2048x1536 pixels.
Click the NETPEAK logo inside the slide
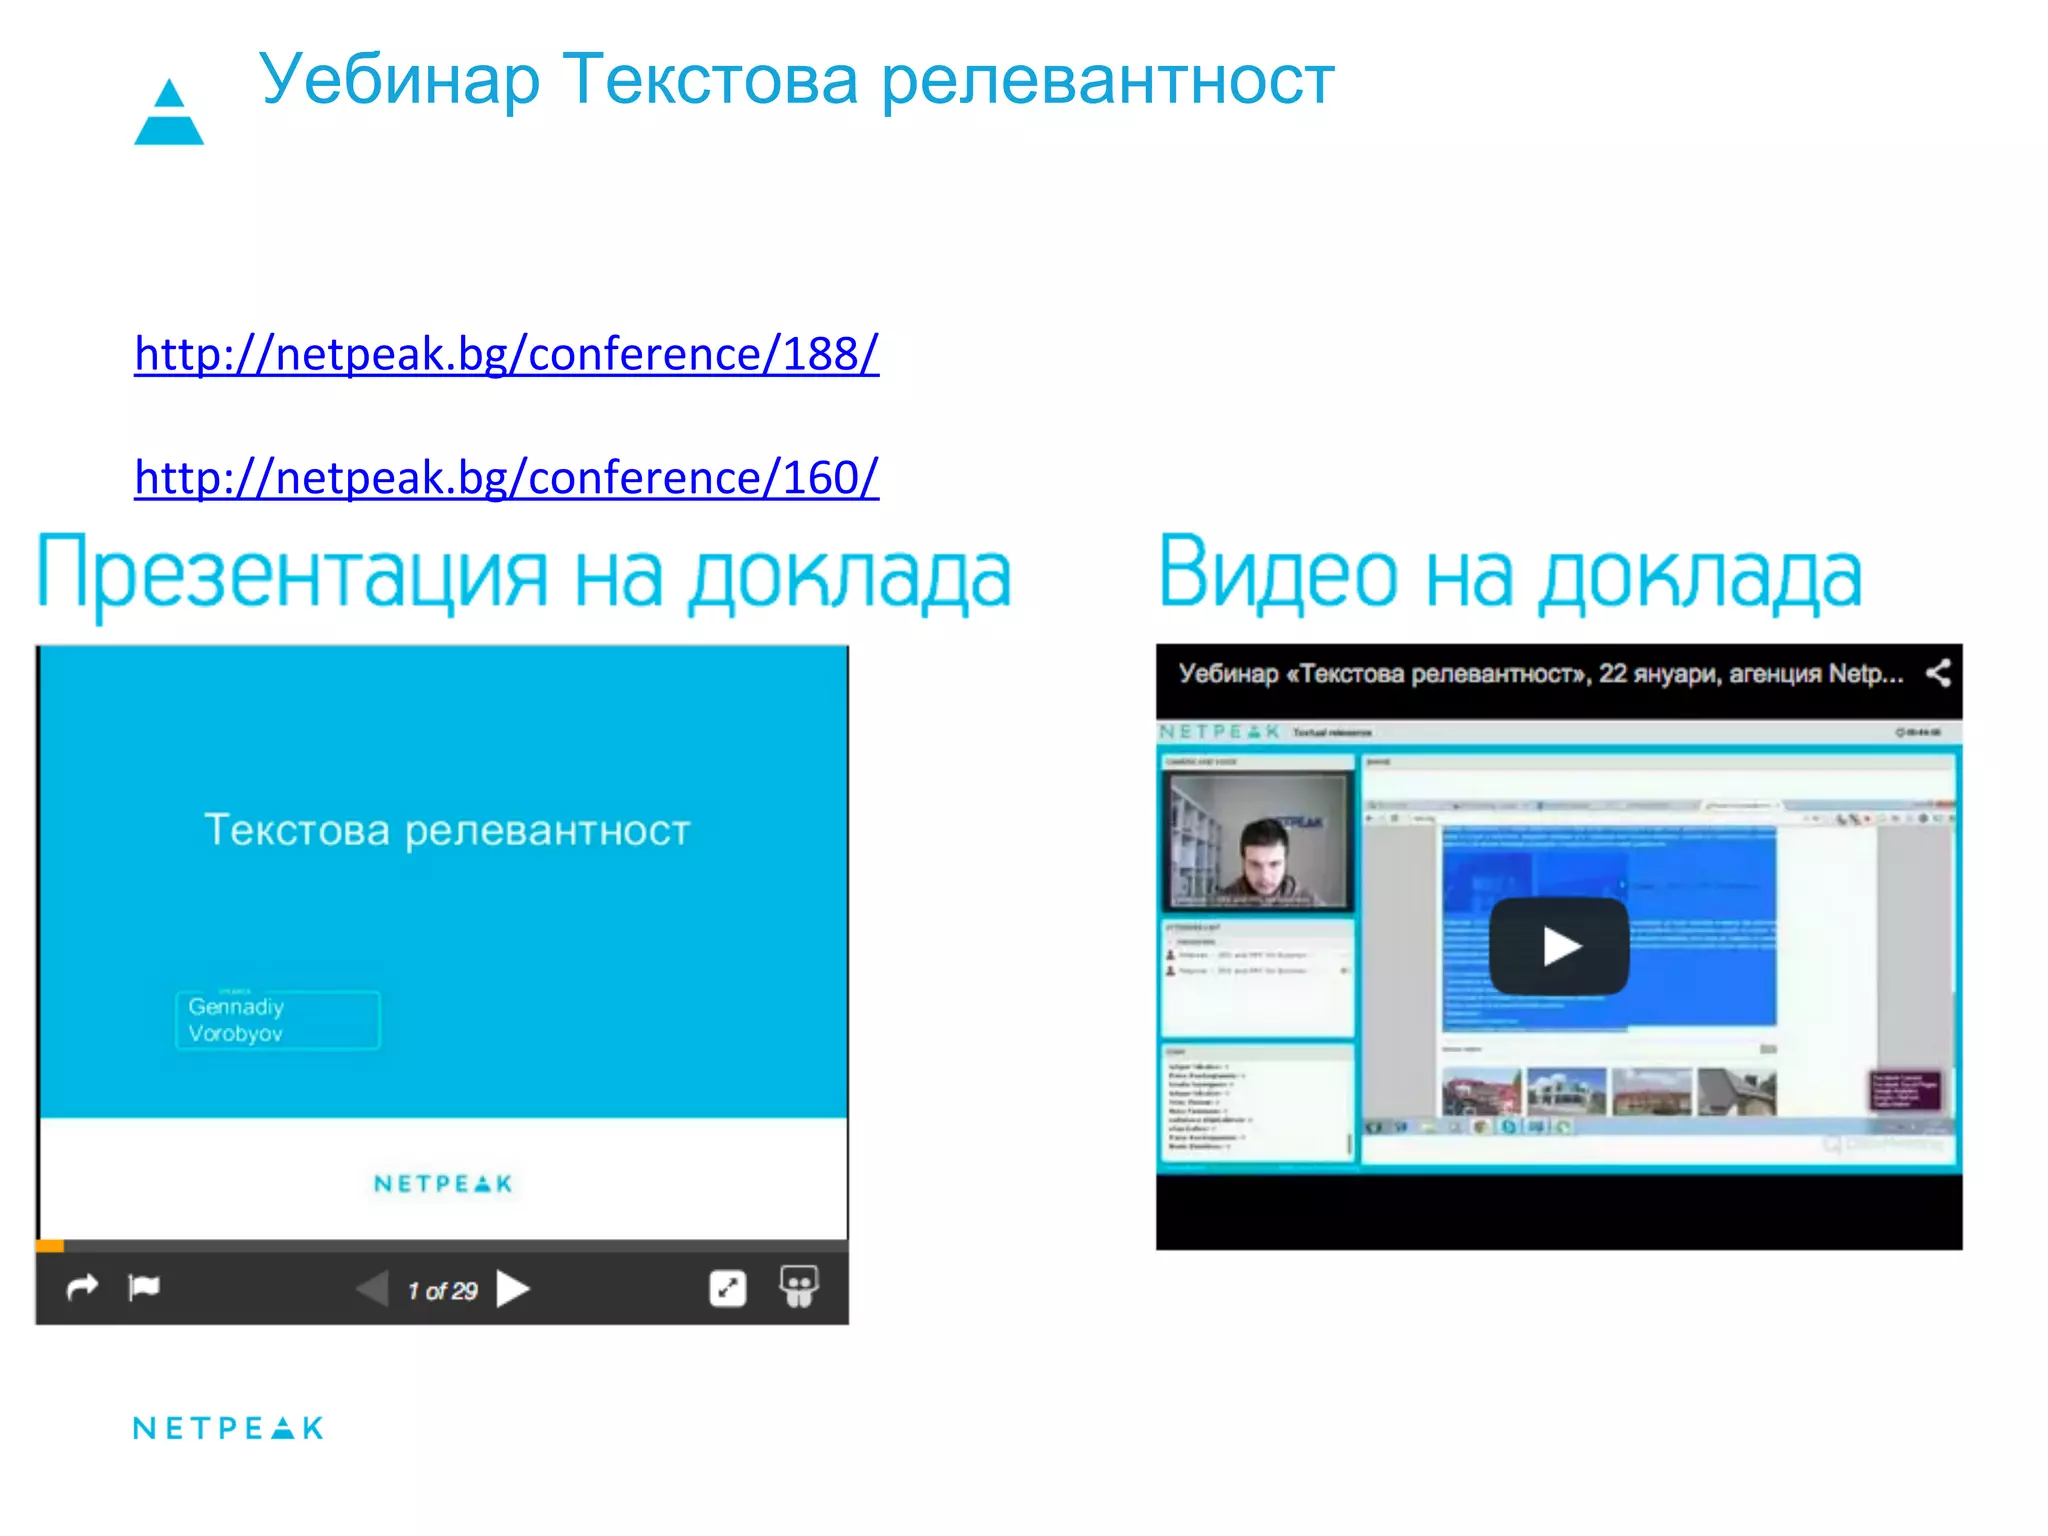click(x=443, y=1184)
